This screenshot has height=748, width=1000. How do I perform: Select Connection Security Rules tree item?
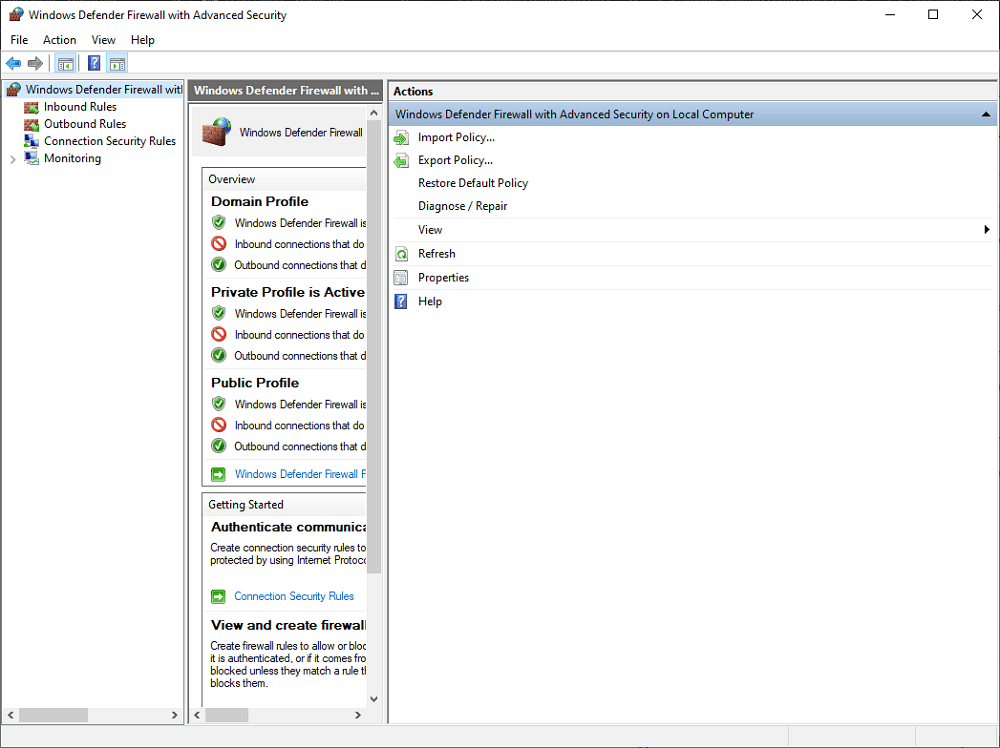[x=110, y=141]
